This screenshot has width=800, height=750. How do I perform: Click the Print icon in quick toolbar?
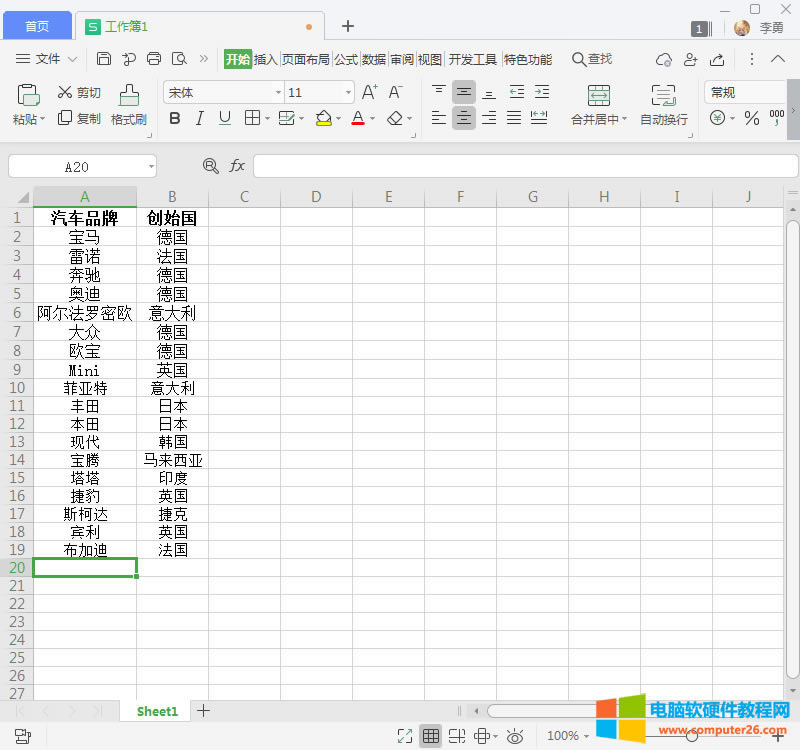tap(154, 59)
